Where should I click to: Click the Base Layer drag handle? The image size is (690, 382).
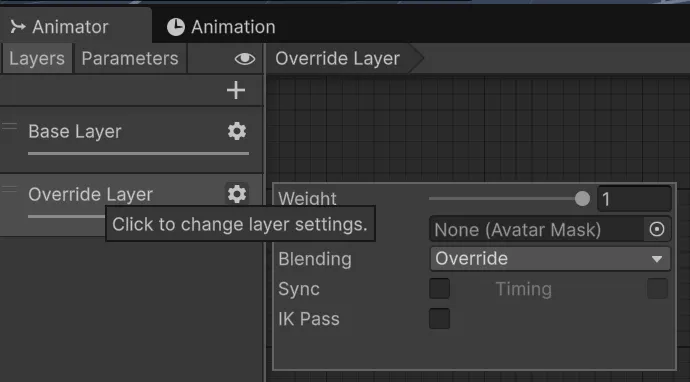(x=9, y=126)
